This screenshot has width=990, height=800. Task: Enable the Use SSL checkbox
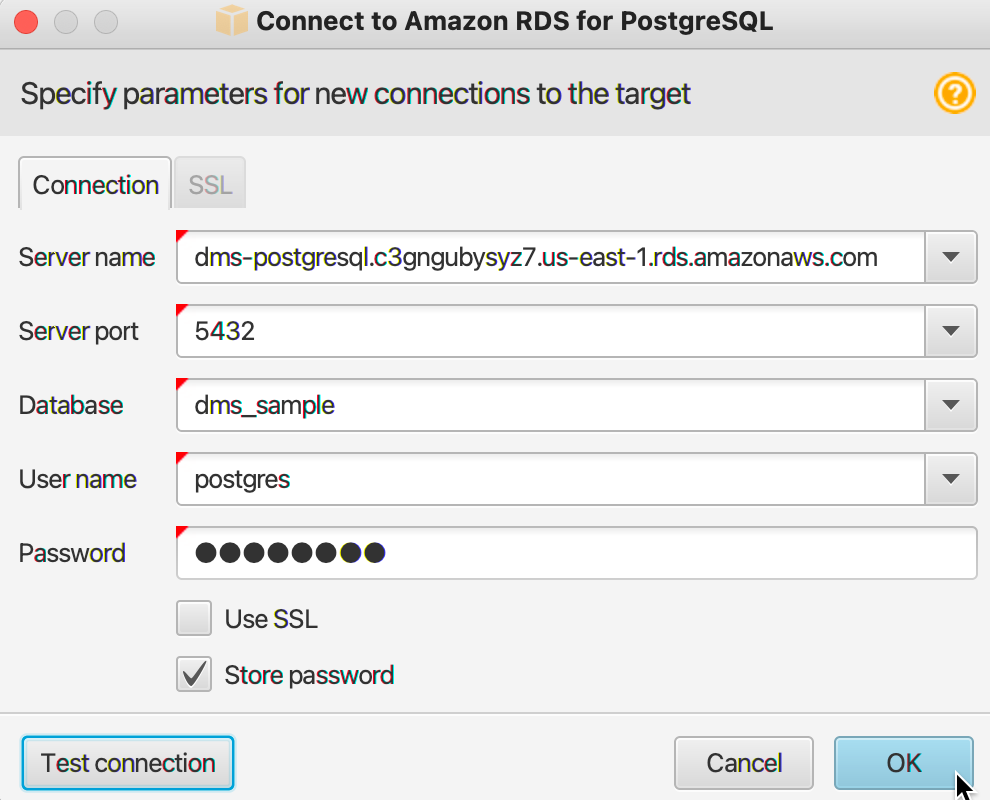click(194, 618)
